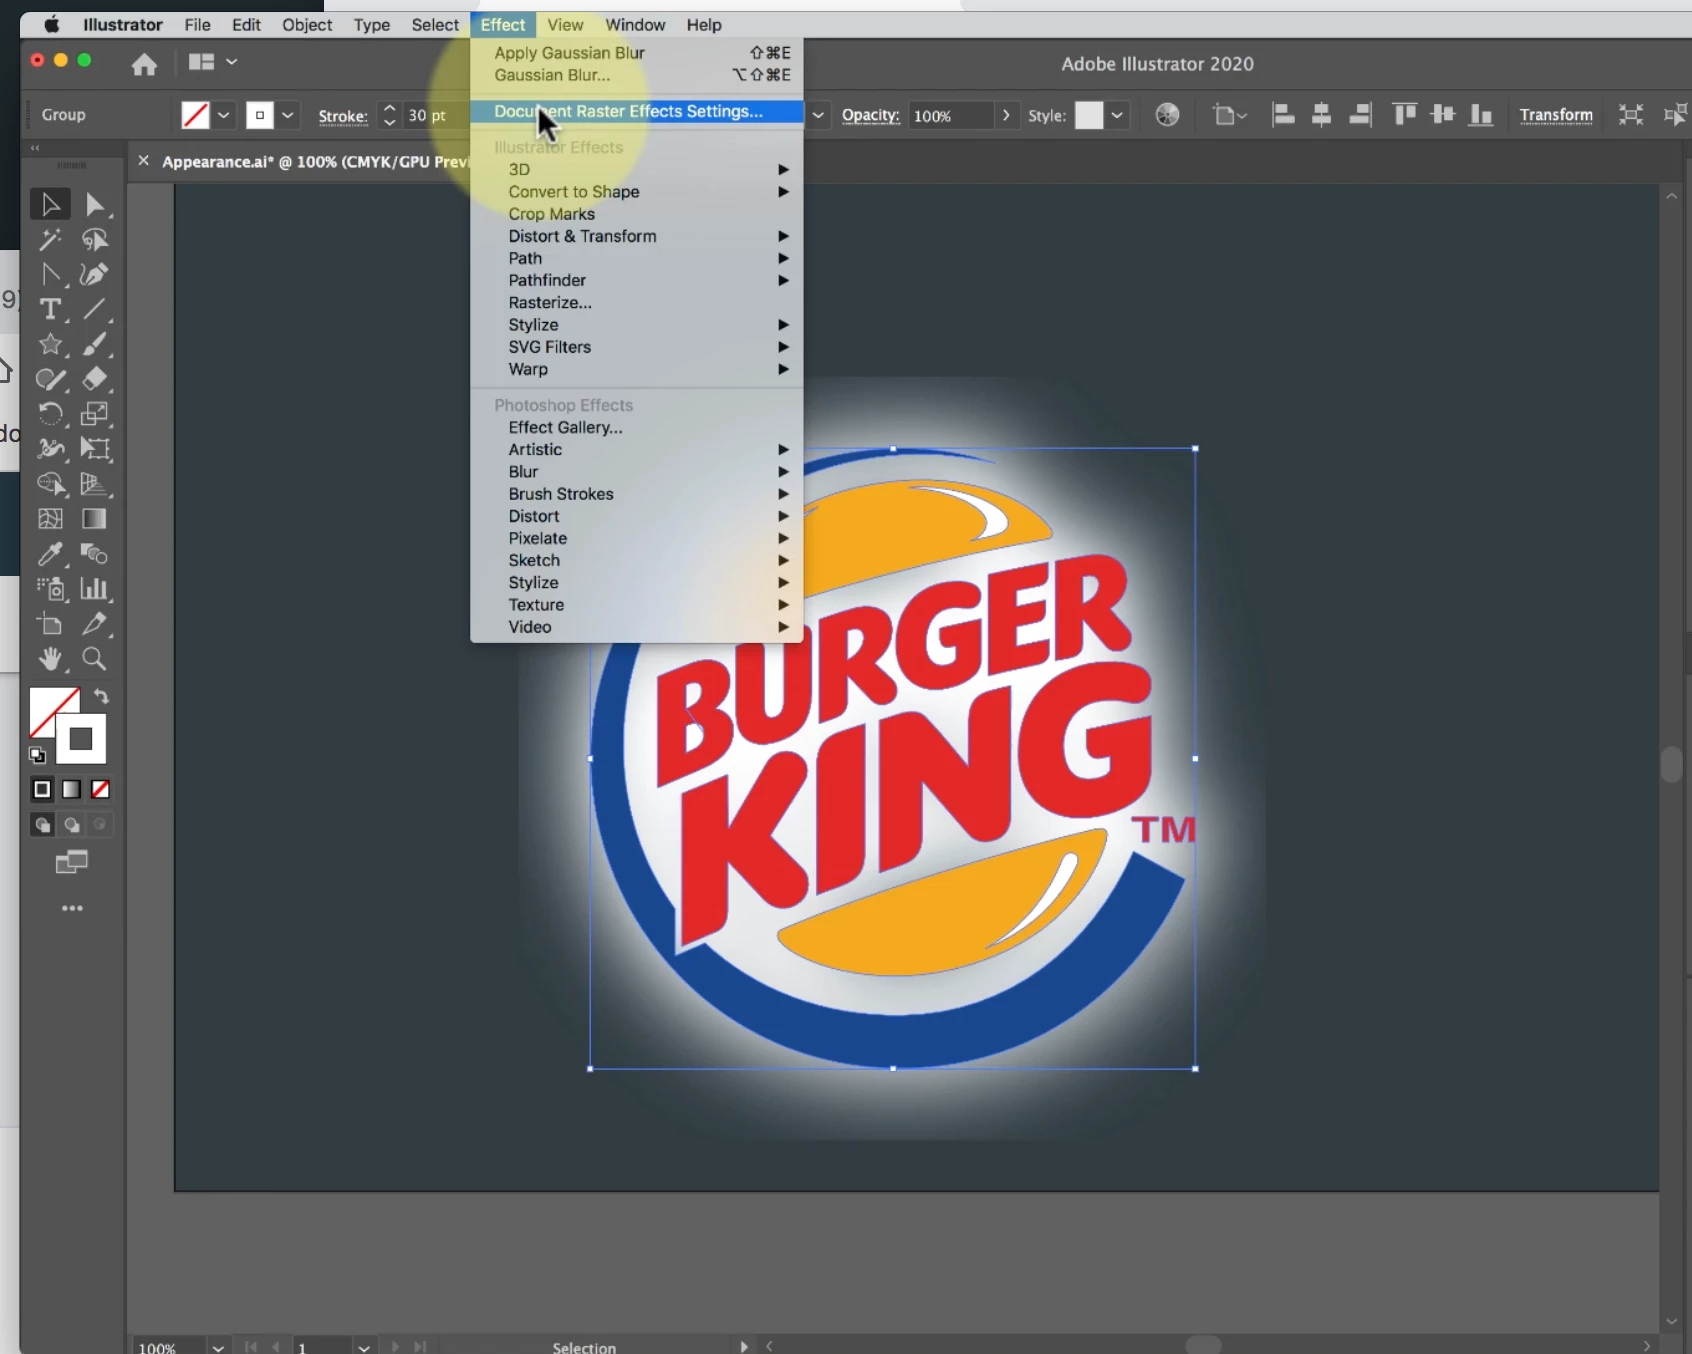Swap fill and stroke arrows
Image resolution: width=1692 pixels, height=1354 pixels.
point(101,696)
